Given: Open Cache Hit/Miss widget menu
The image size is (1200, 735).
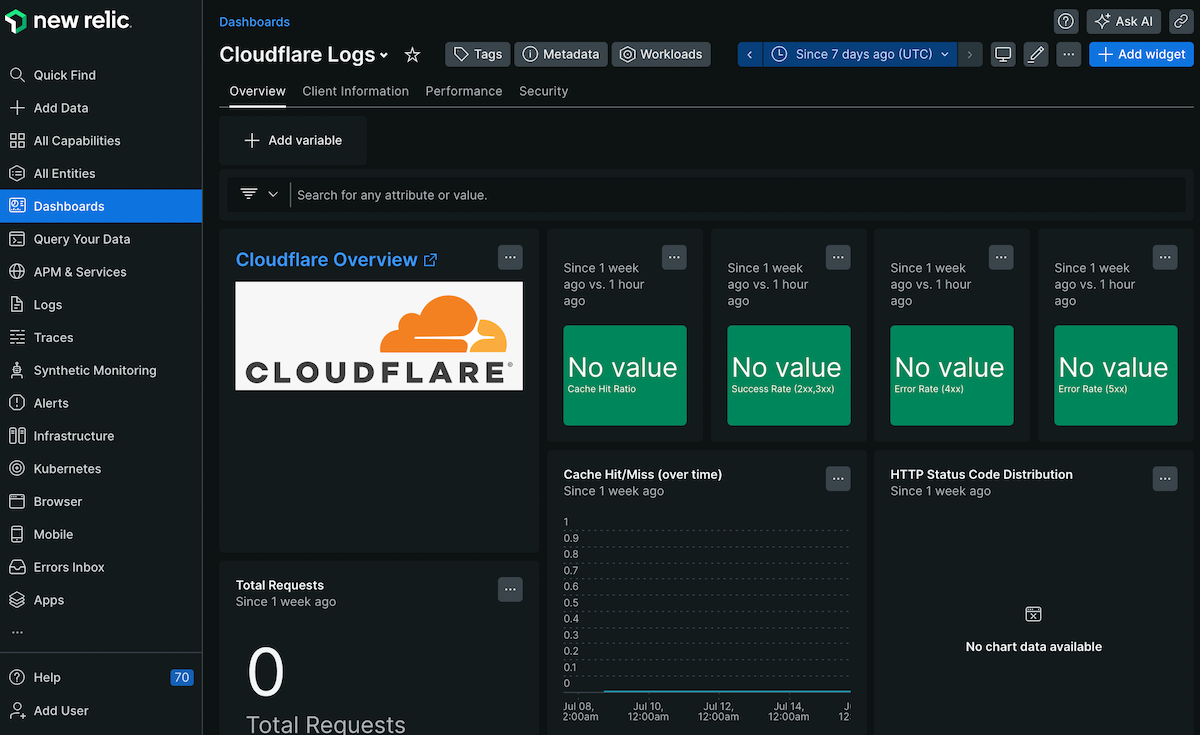Looking at the screenshot, I should [838, 479].
